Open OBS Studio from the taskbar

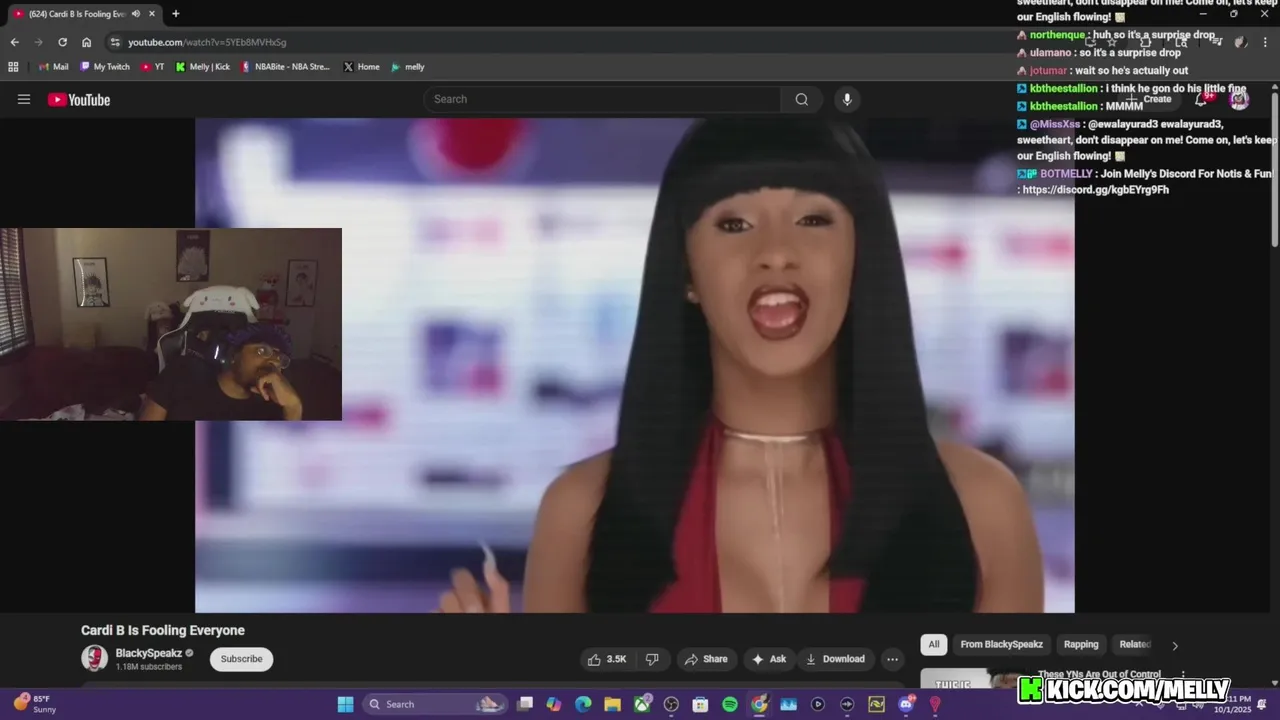[x=671, y=704]
